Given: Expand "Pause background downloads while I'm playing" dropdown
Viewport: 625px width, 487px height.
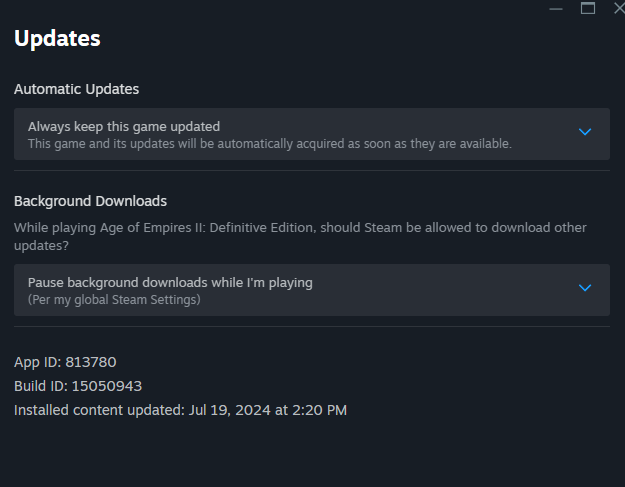Looking at the screenshot, I should pos(311,290).
